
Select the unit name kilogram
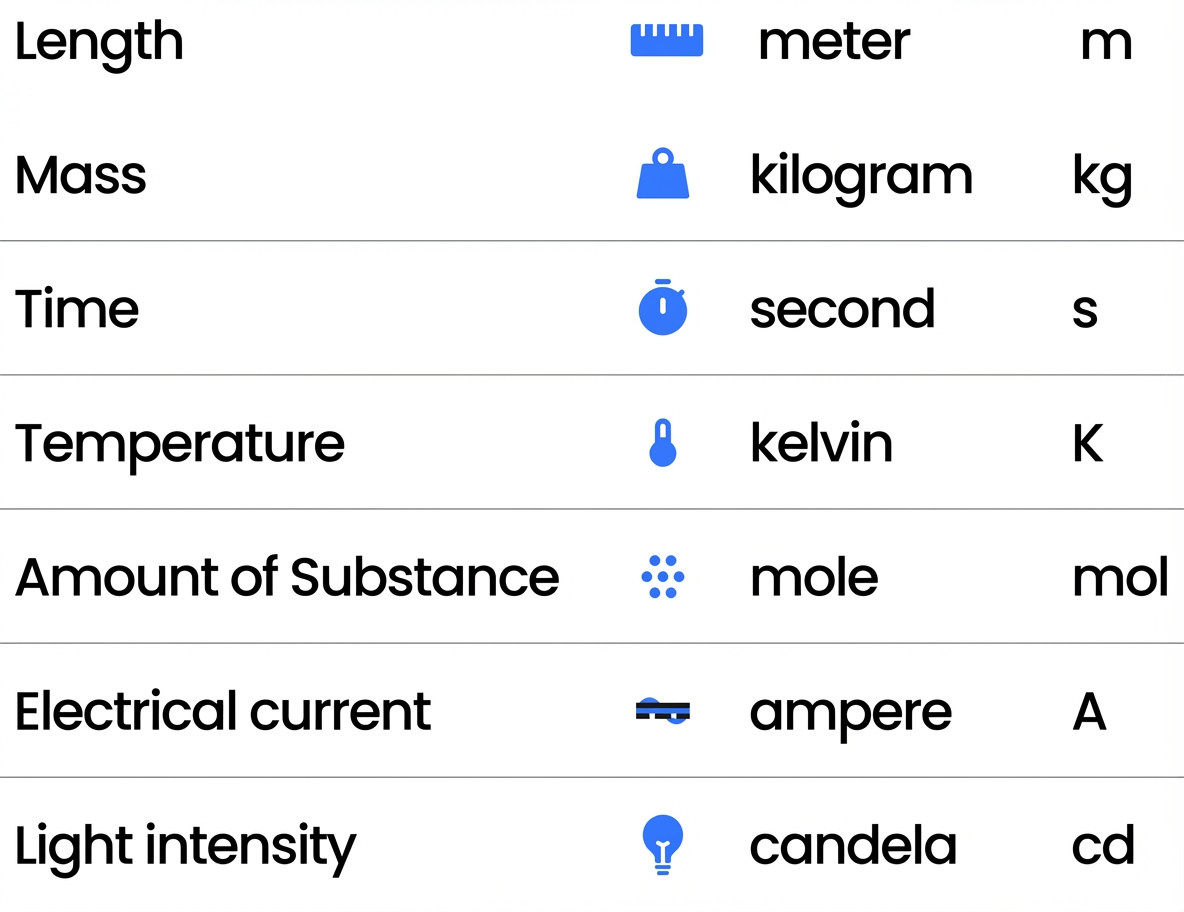[861, 177]
